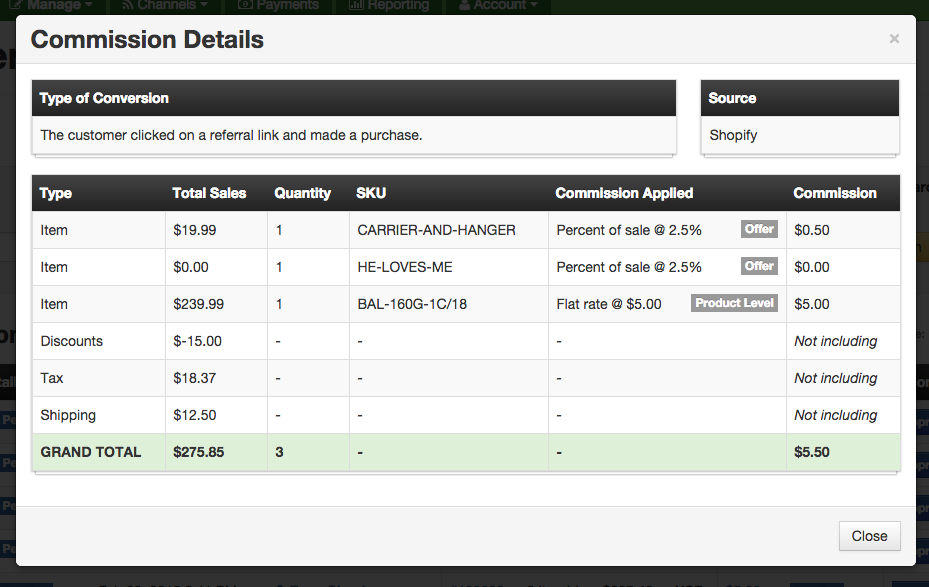This screenshot has height=587, width=929.
Task: Click the $5.50 grand total commission
Action: 811,452
